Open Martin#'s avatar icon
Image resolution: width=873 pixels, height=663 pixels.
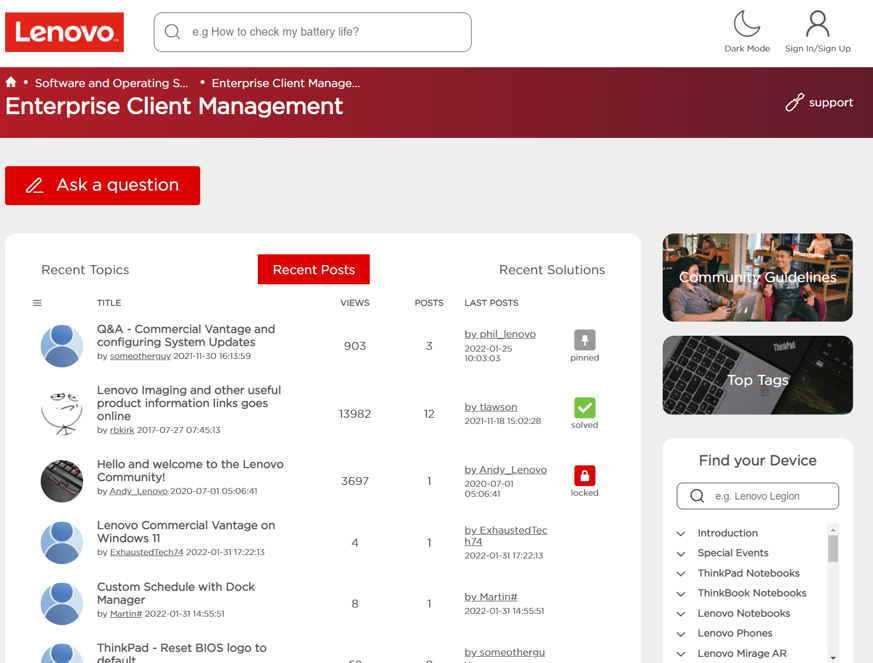[x=62, y=603]
